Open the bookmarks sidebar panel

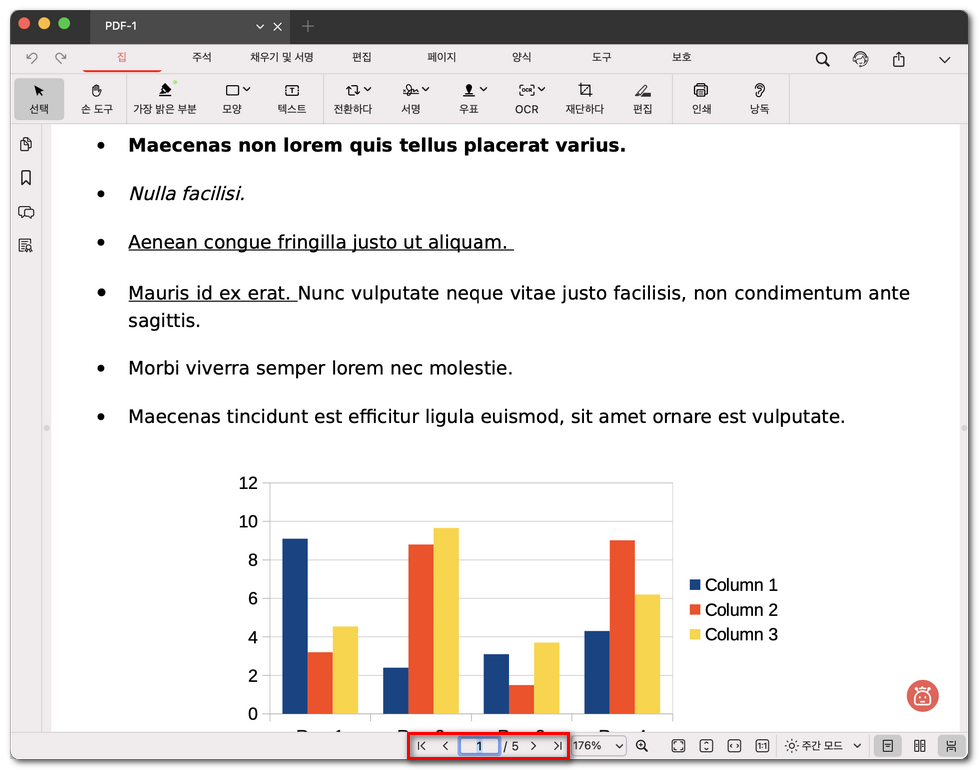click(26, 178)
